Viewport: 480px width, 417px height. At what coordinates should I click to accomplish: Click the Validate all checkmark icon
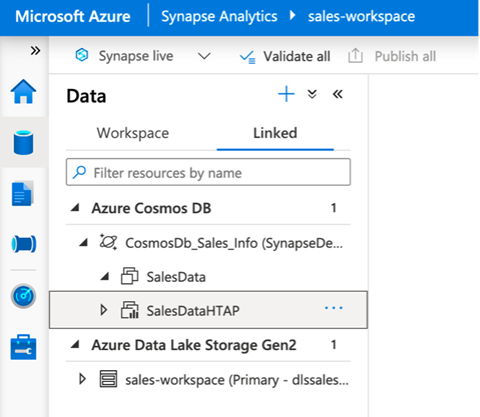(248, 57)
